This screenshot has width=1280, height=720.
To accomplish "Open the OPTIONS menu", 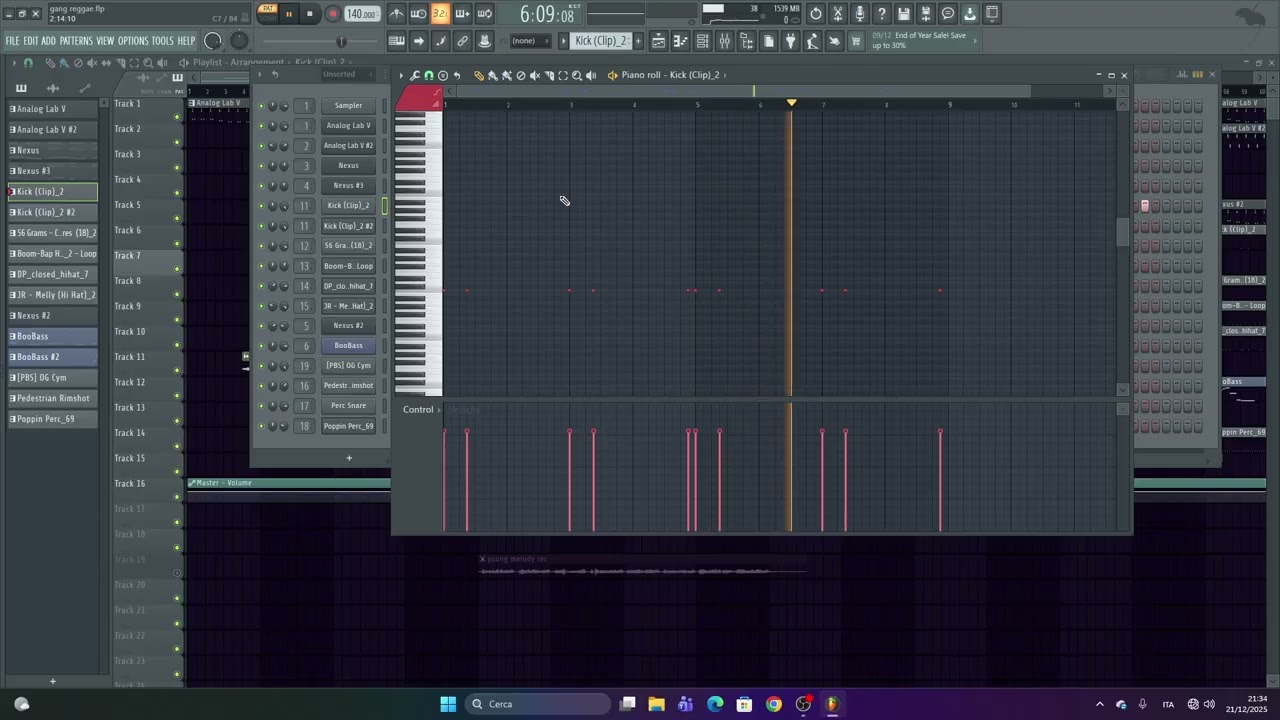I will pos(133,41).
